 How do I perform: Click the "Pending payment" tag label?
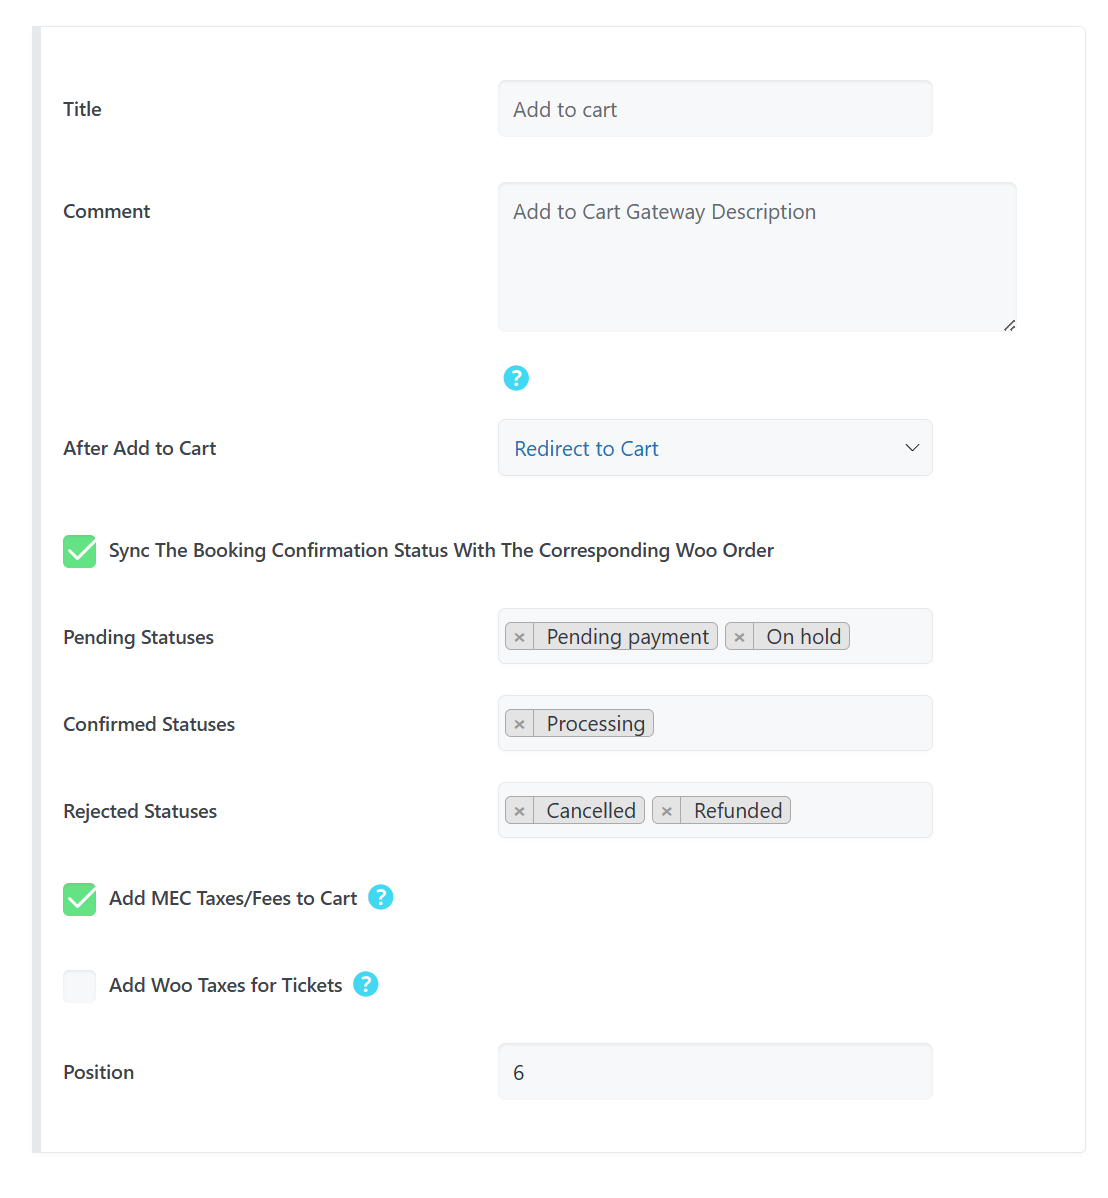click(626, 636)
